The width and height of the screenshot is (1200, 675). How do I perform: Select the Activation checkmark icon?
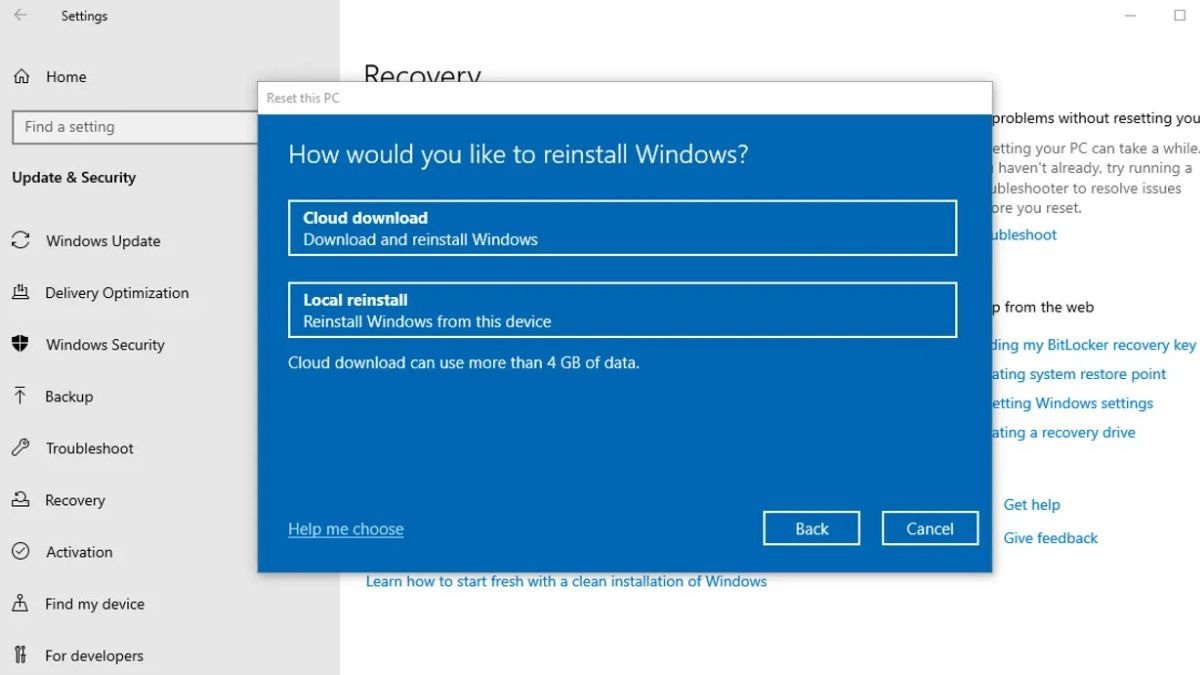click(x=22, y=552)
